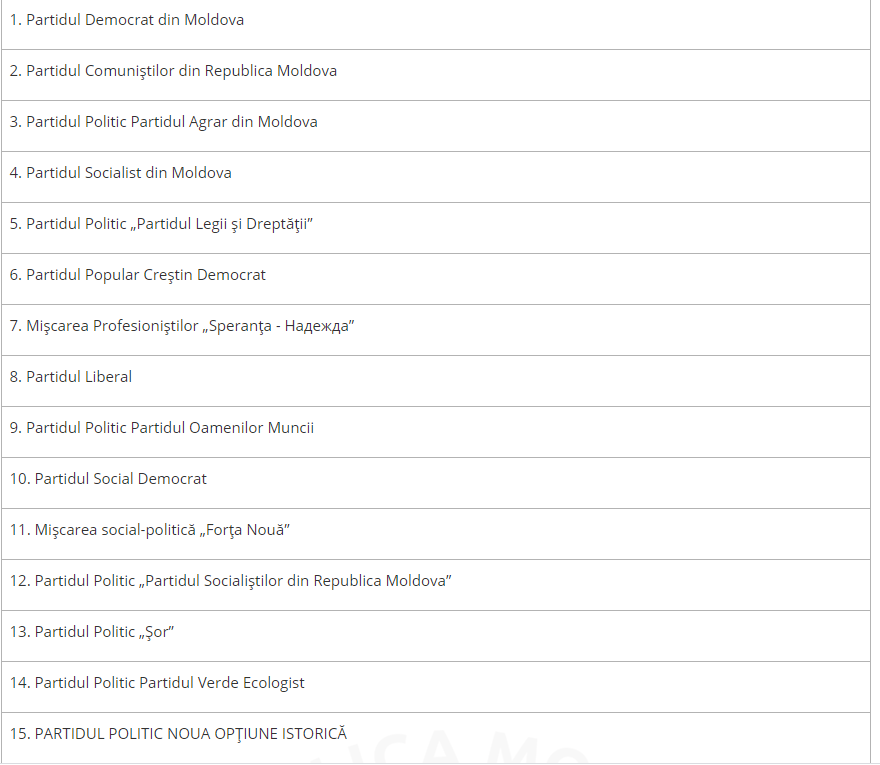880x765 pixels.
Task: Click the number 1 list marker
Action: (x=15, y=20)
